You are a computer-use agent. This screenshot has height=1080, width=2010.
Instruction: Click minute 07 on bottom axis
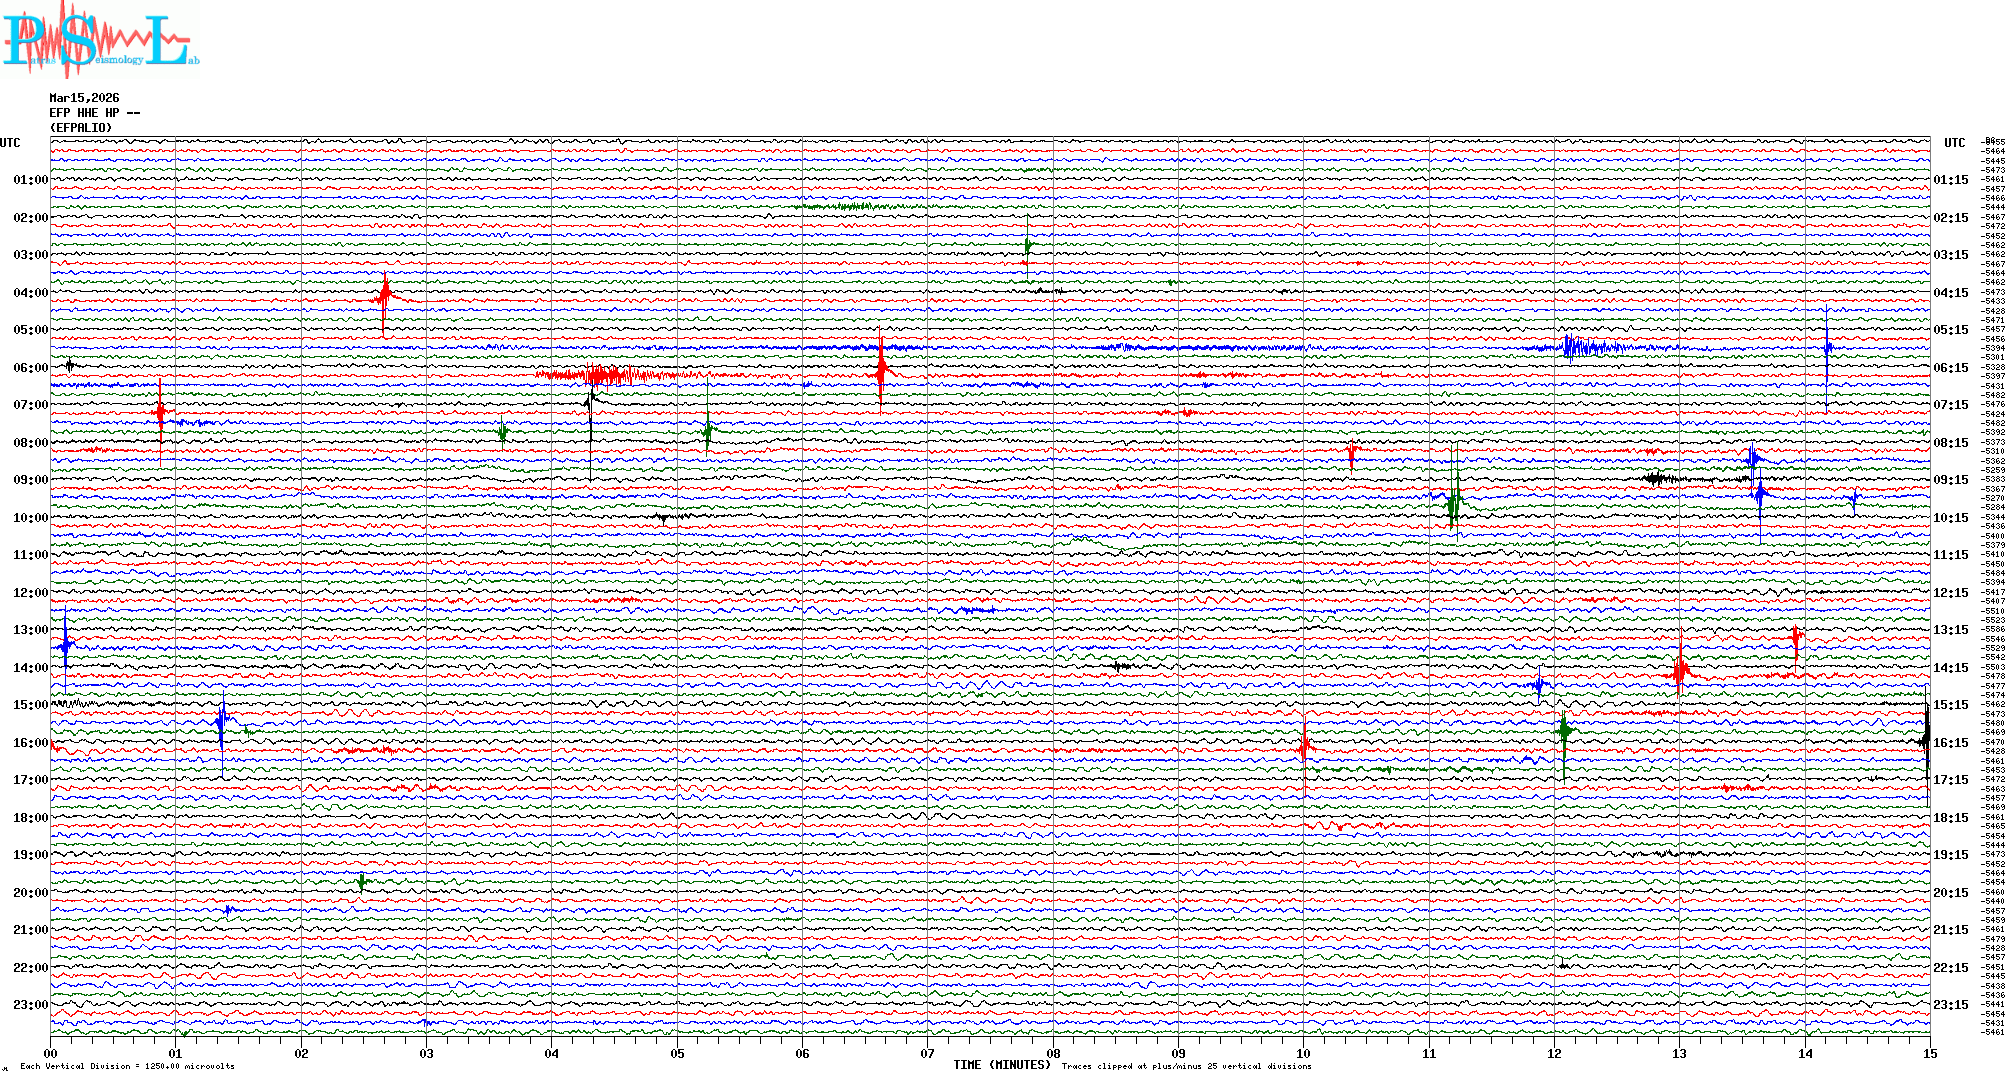pyautogui.click(x=928, y=1053)
